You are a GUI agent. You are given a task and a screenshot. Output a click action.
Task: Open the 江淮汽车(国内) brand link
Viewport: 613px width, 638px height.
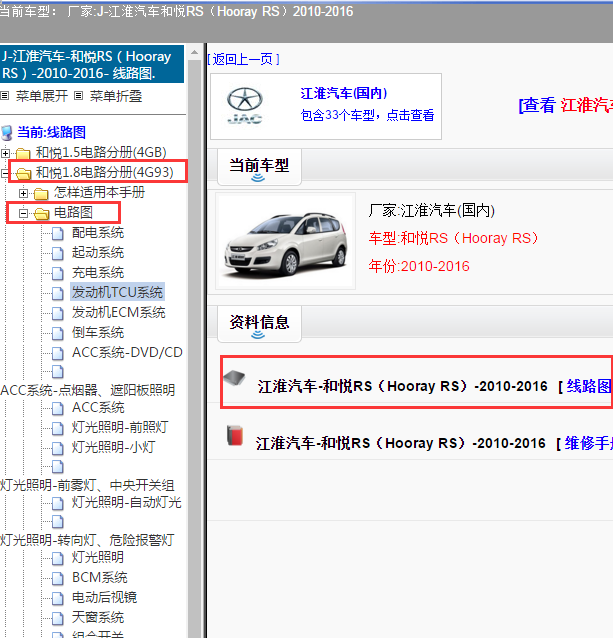click(x=343, y=93)
